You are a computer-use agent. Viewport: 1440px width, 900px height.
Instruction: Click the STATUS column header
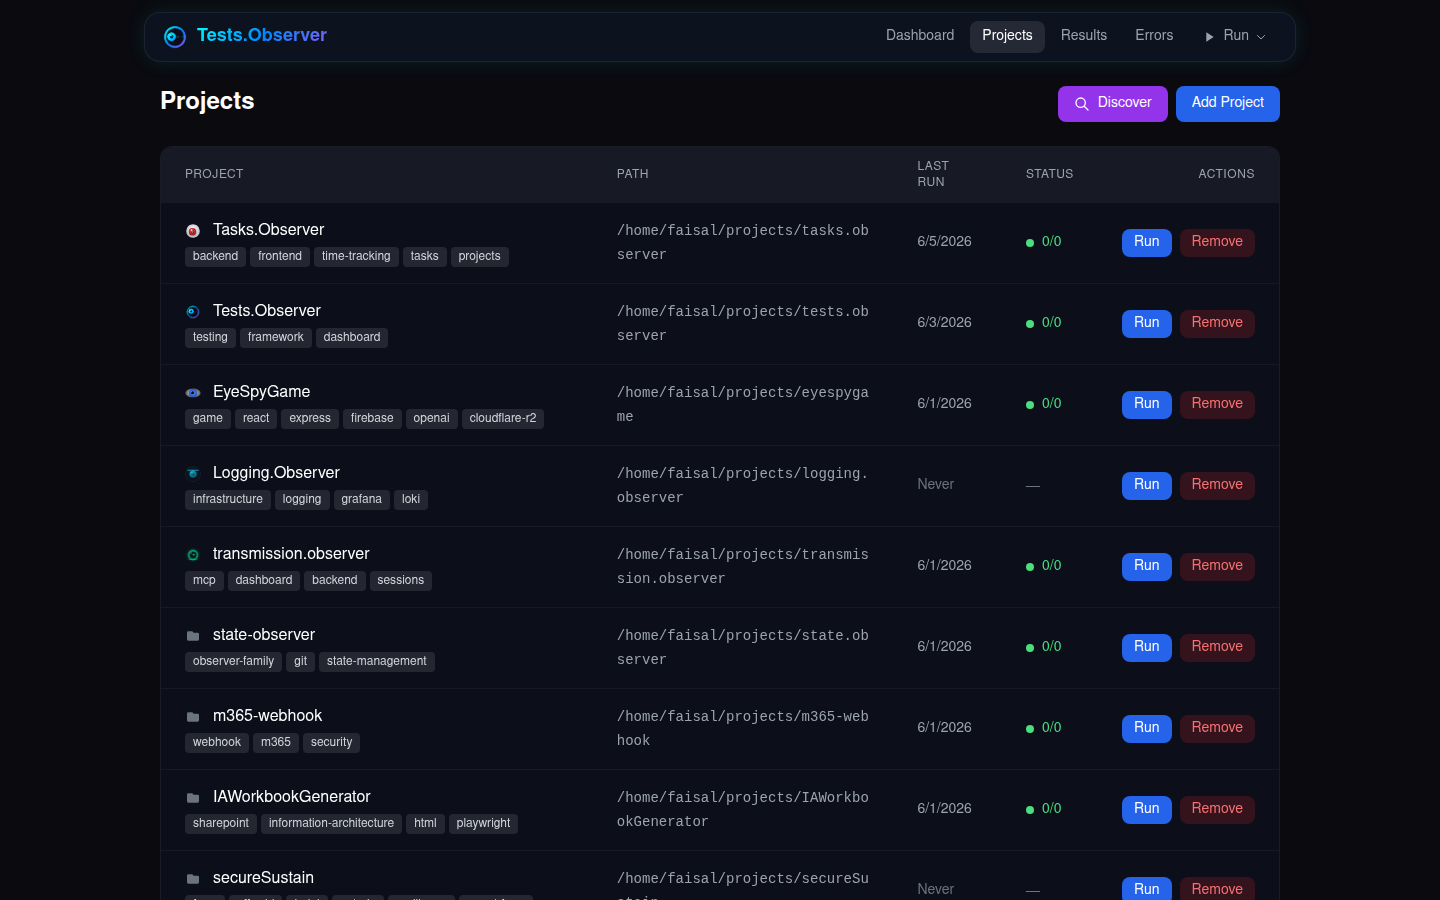coord(1049,174)
